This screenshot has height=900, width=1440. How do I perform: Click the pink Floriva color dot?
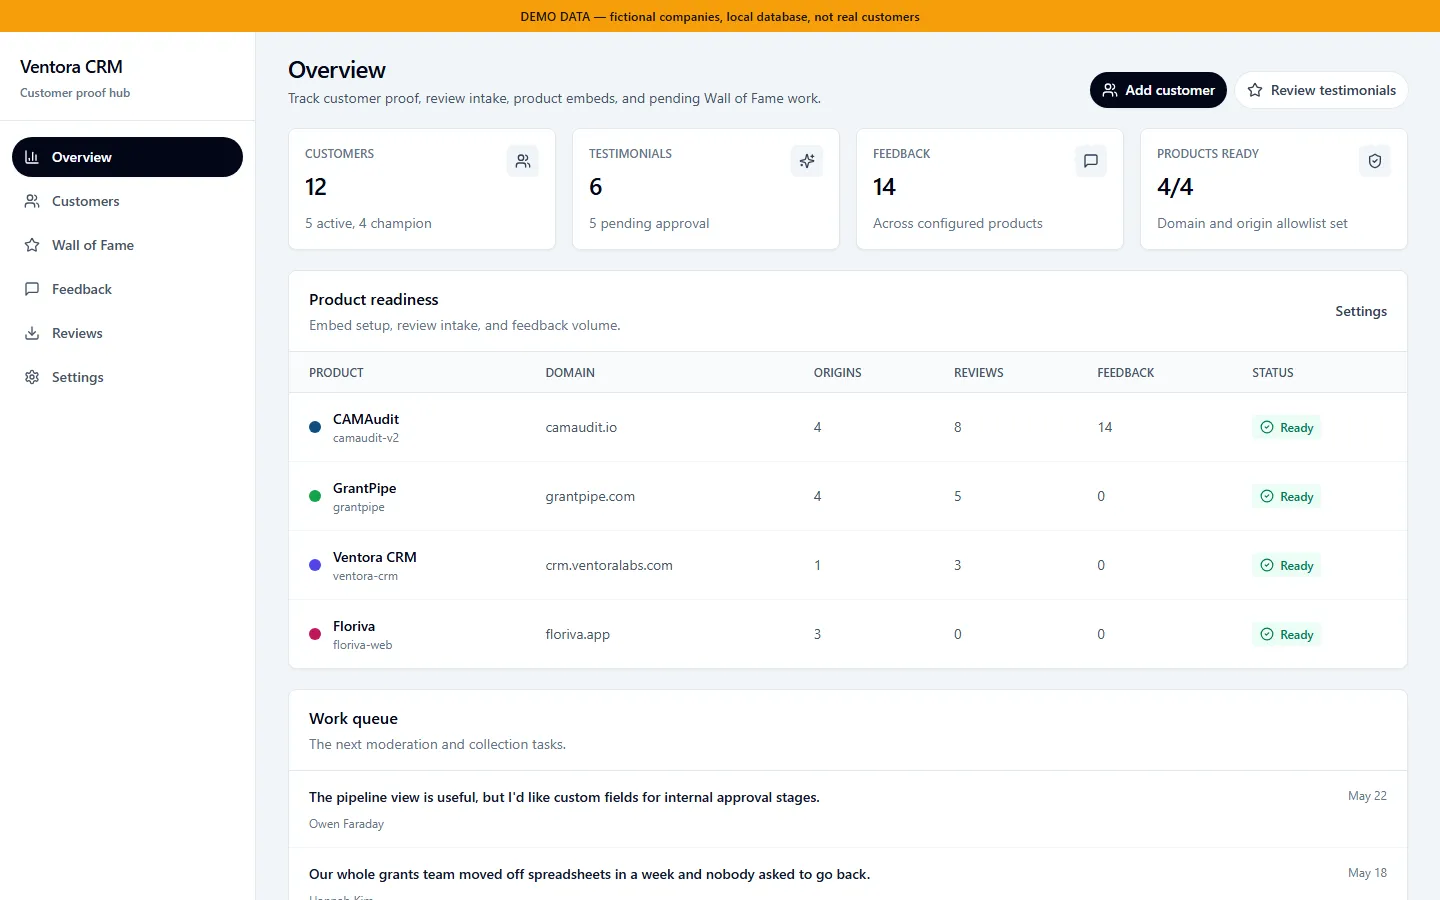point(315,634)
